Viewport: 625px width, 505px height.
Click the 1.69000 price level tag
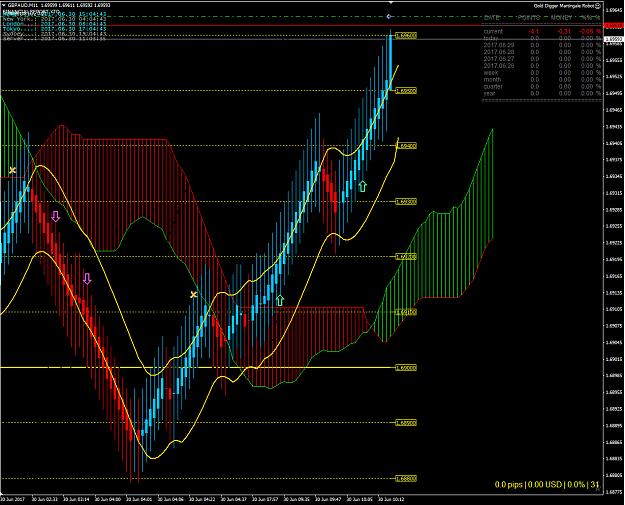406,367
